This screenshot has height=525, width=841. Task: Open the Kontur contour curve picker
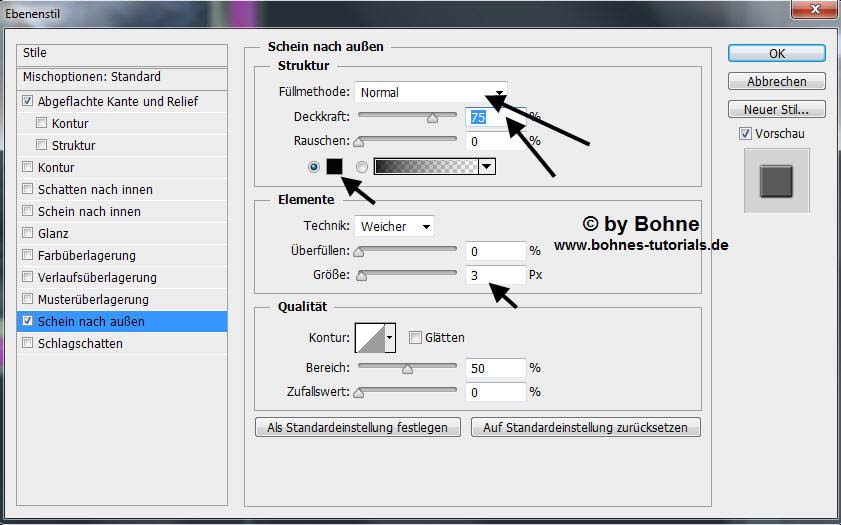(x=376, y=338)
